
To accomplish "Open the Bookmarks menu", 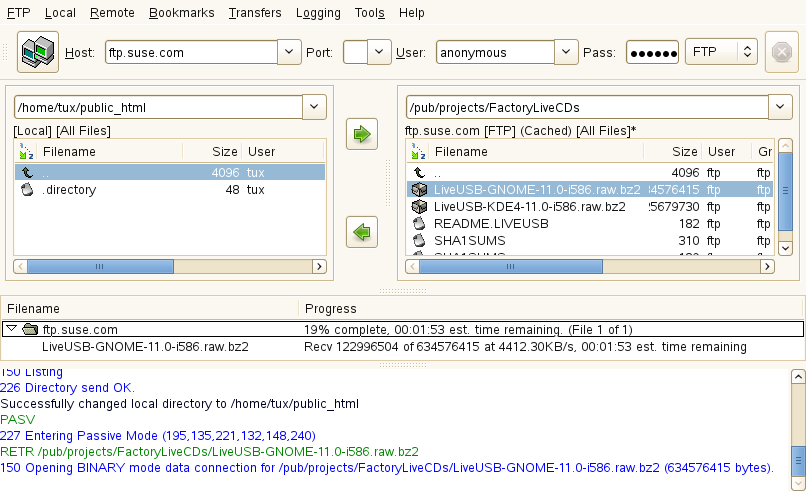I will pyautogui.click(x=181, y=13).
